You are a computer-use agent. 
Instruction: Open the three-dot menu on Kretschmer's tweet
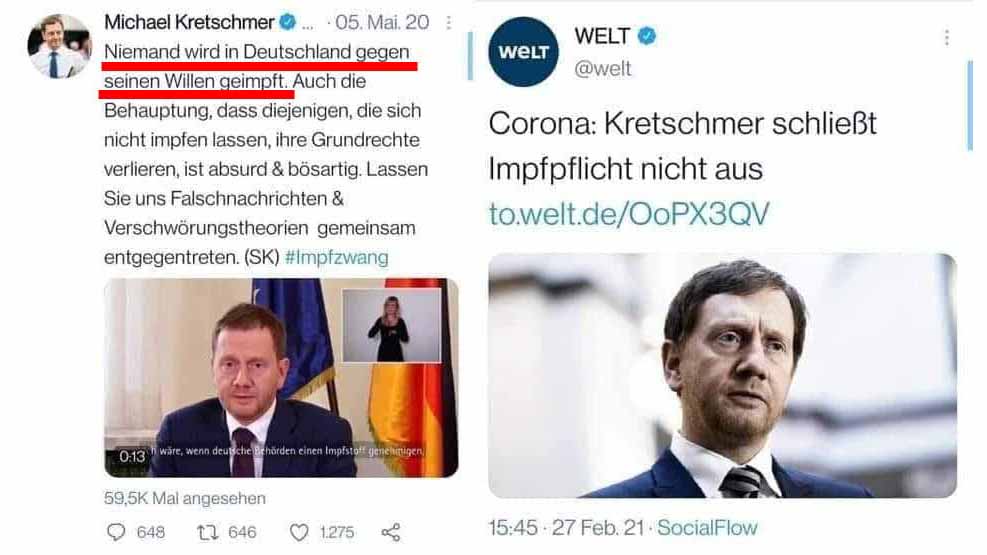[x=448, y=23]
